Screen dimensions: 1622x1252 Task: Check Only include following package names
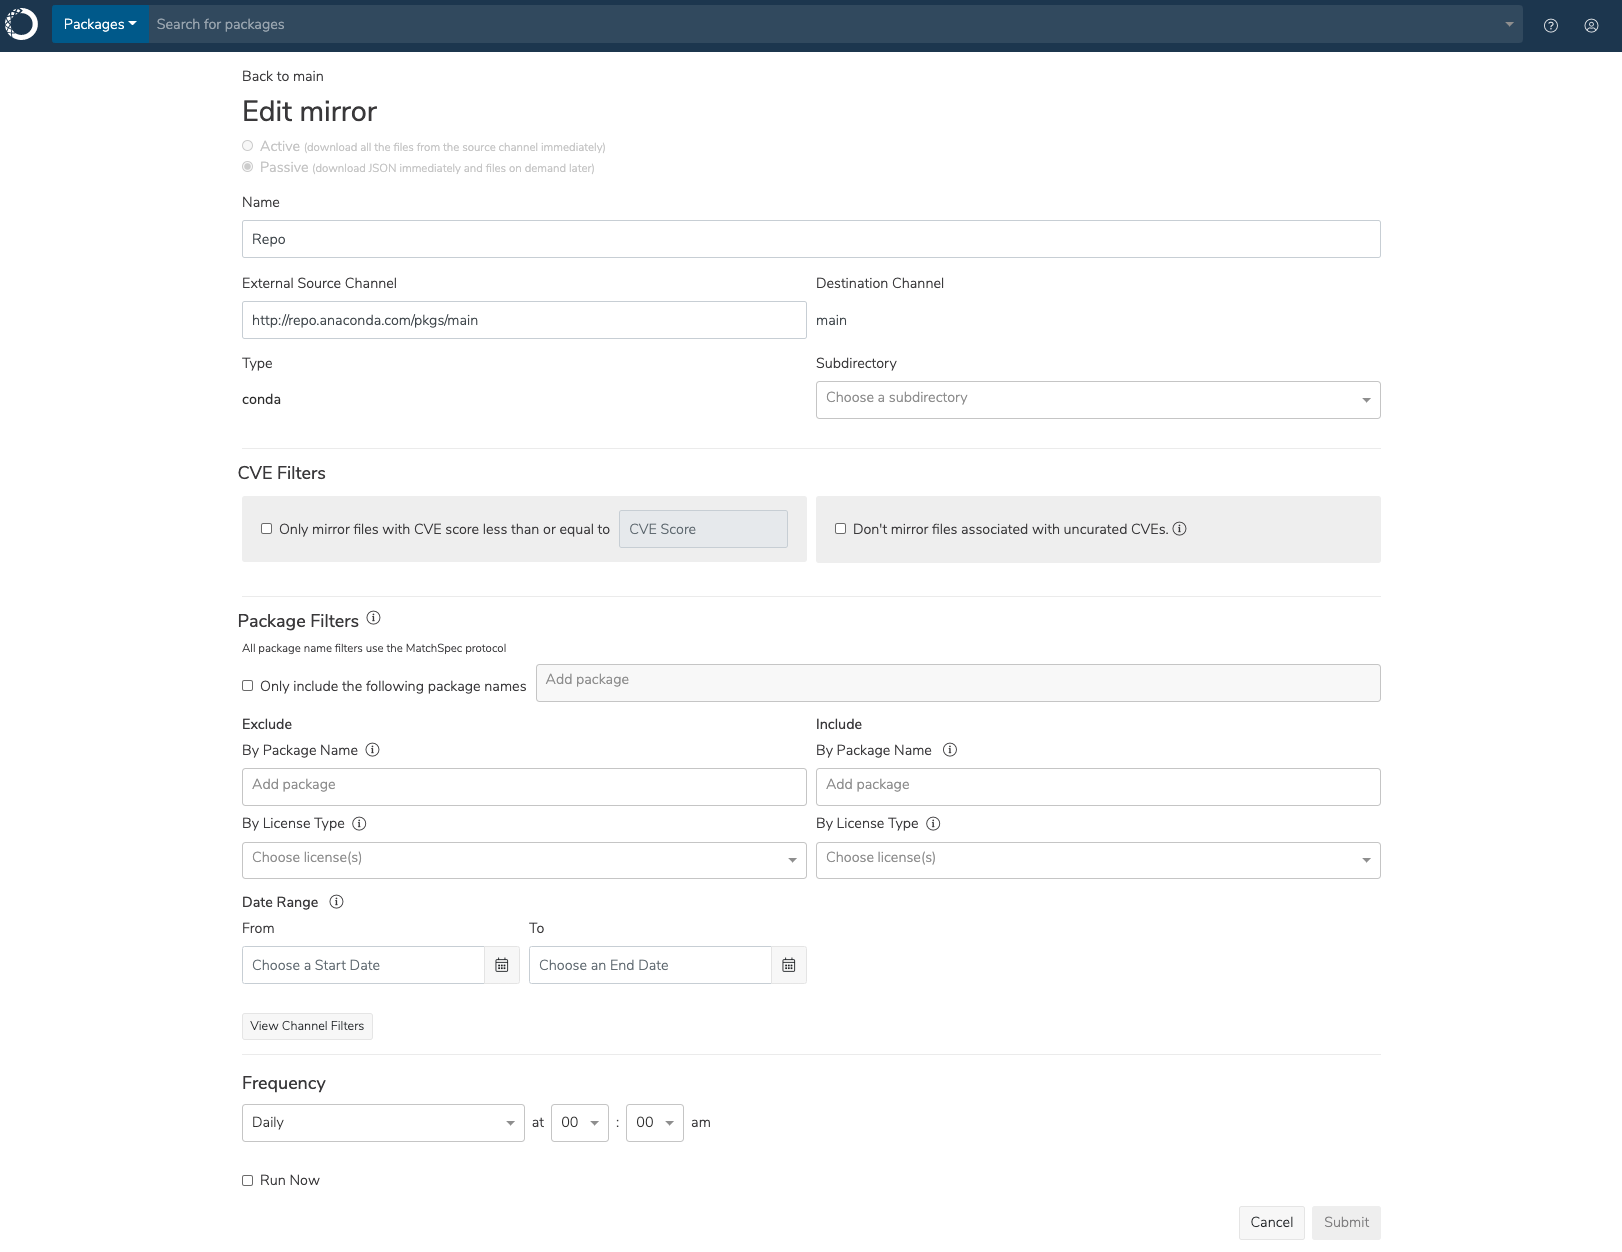point(248,686)
